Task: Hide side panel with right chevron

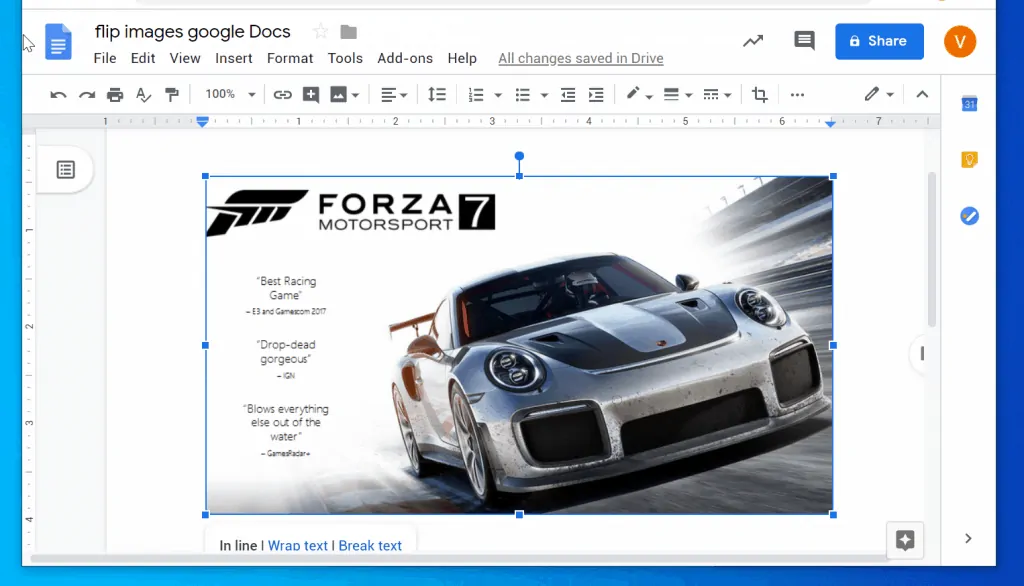Action: pyautogui.click(x=968, y=538)
